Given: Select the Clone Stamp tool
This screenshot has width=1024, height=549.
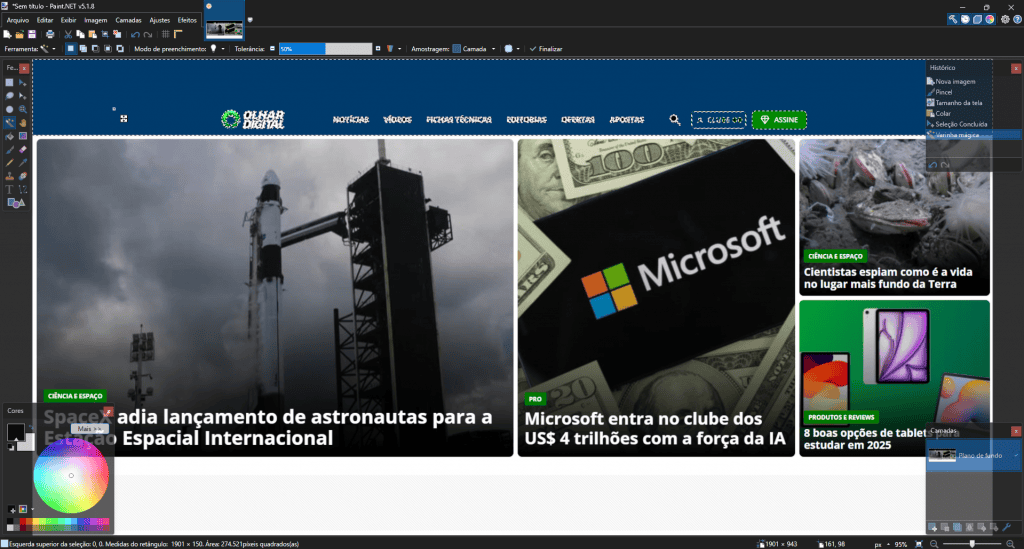Looking at the screenshot, I should pos(9,176).
